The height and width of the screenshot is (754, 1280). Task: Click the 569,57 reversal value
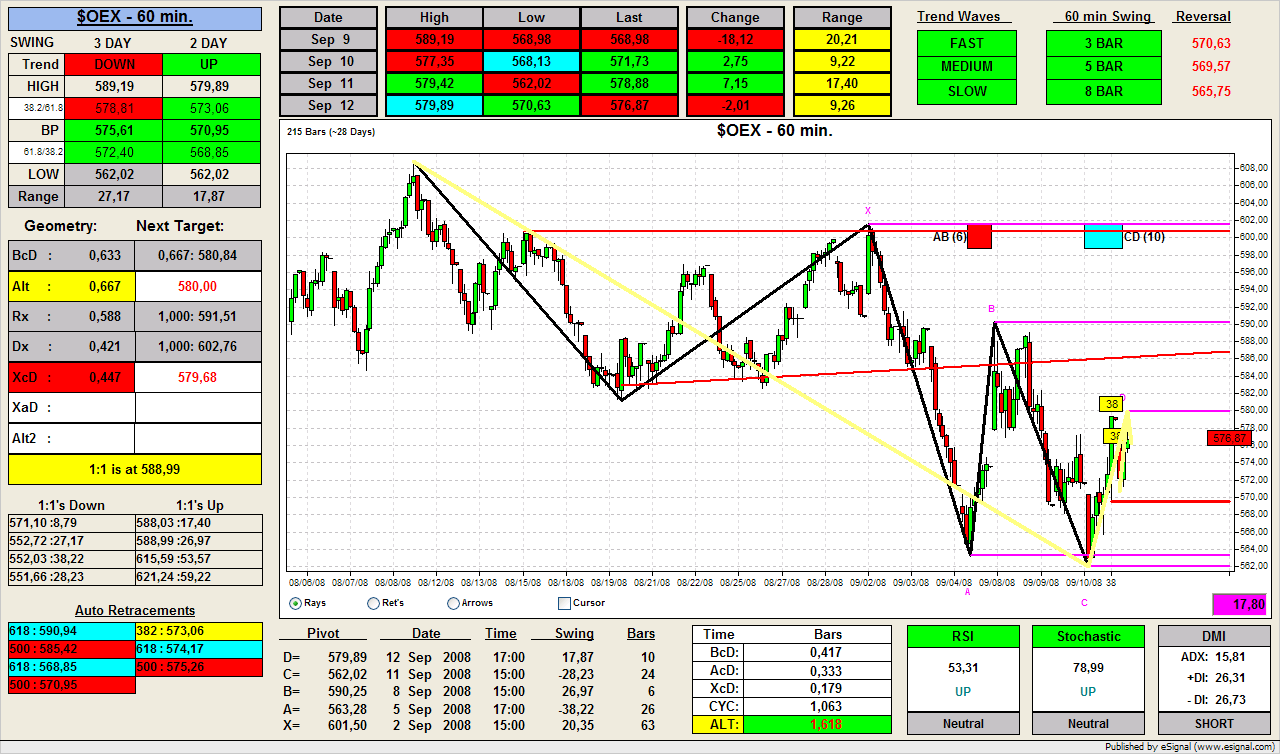coord(1211,67)
